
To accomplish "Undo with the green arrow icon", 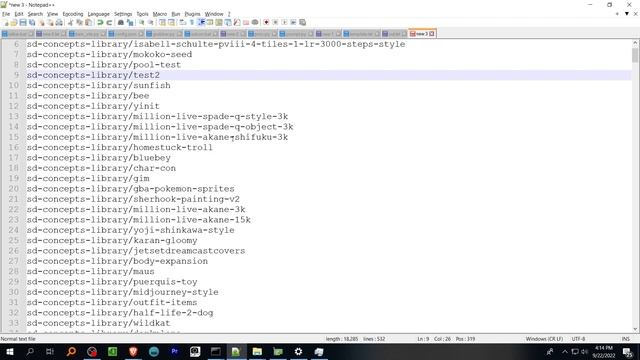I will click(x=100, y=22).
